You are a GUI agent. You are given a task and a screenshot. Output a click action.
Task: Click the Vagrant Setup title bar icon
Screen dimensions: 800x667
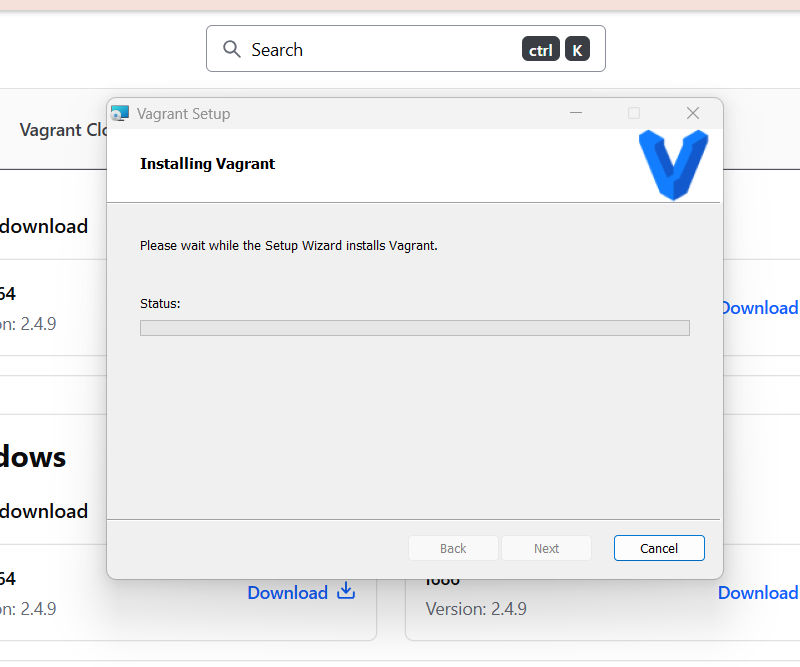(120, 113)
